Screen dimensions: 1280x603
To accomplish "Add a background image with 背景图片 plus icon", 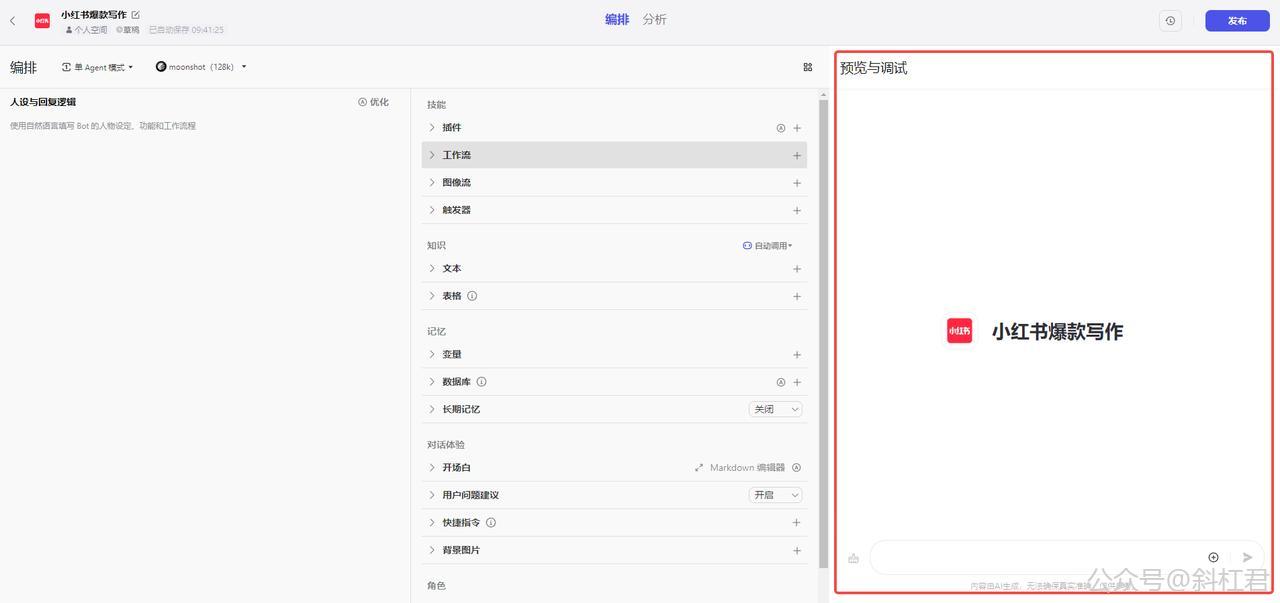I will pos(797,550).
